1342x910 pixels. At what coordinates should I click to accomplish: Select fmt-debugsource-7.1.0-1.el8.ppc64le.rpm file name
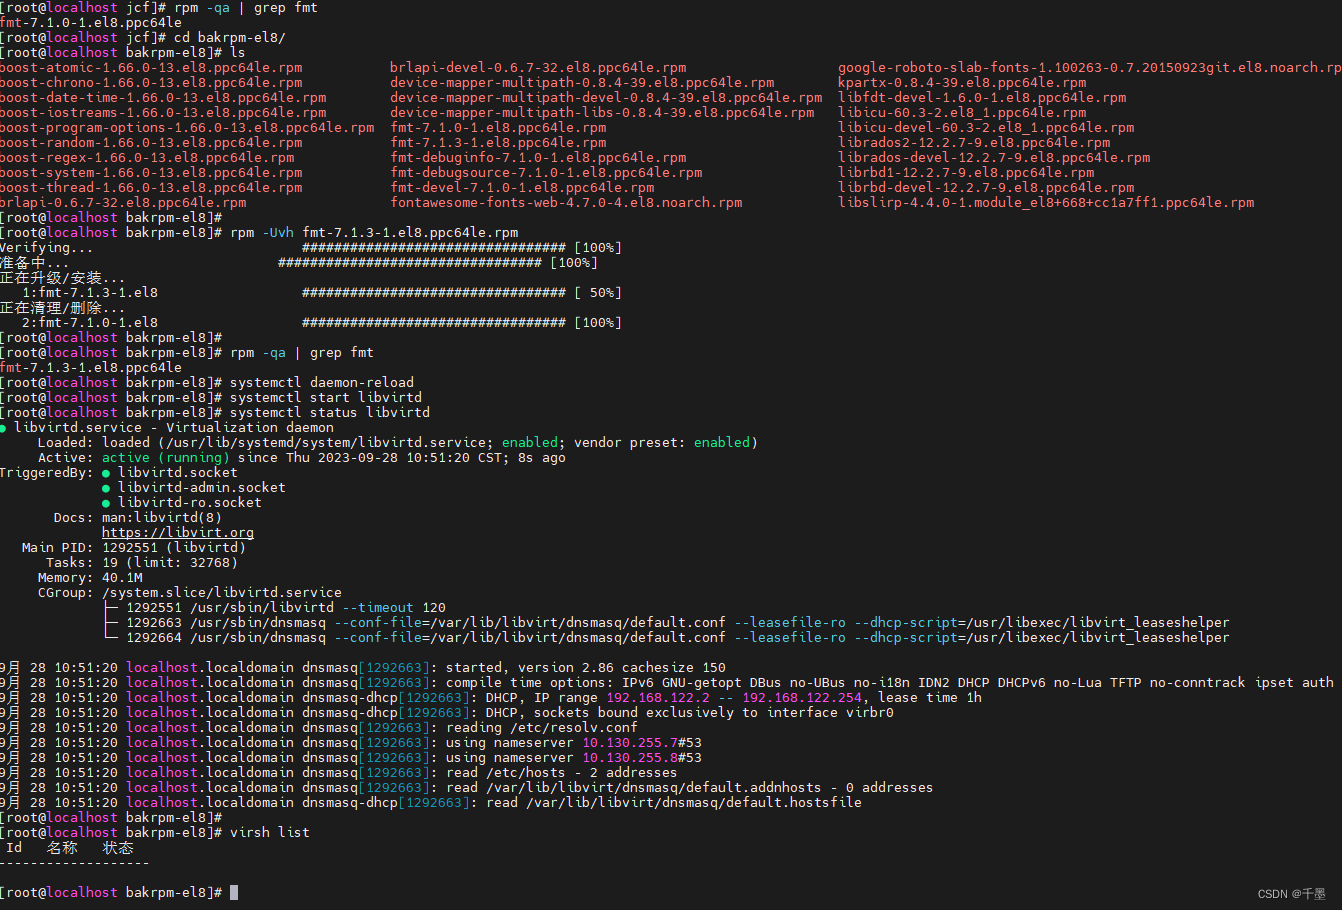pos(546,173)
